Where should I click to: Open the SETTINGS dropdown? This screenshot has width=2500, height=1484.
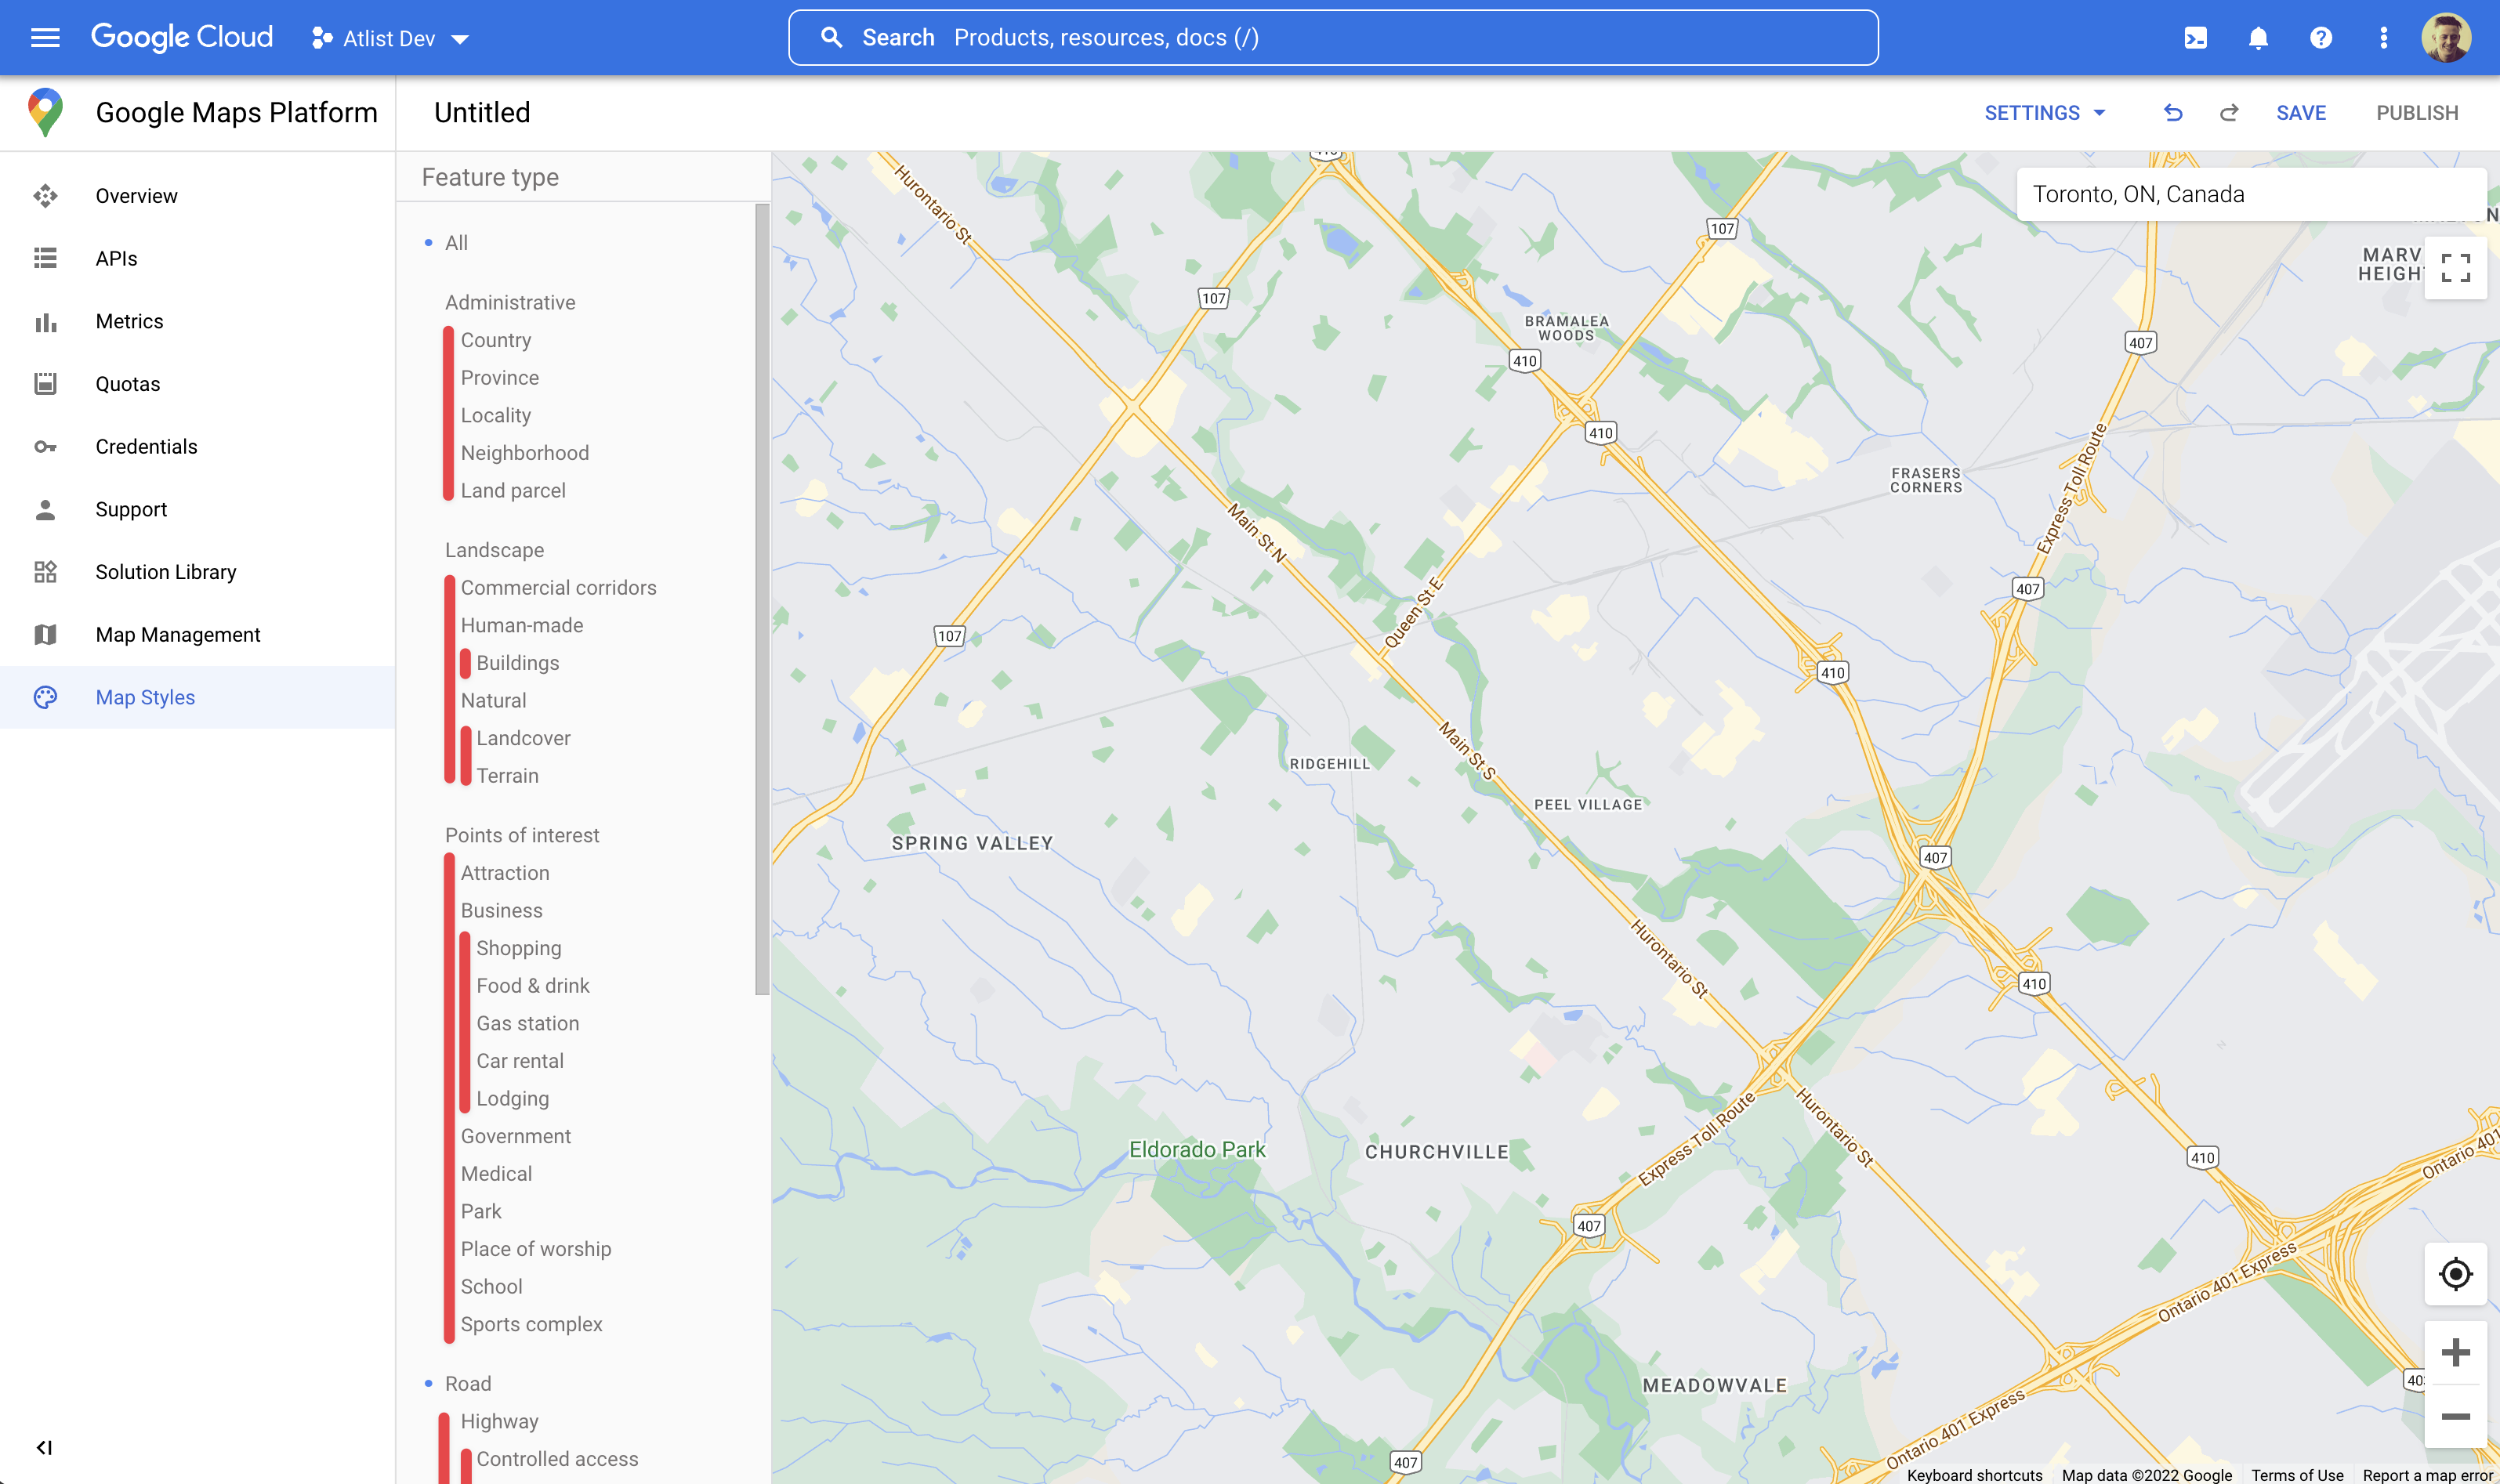[x=2044, y=112]
